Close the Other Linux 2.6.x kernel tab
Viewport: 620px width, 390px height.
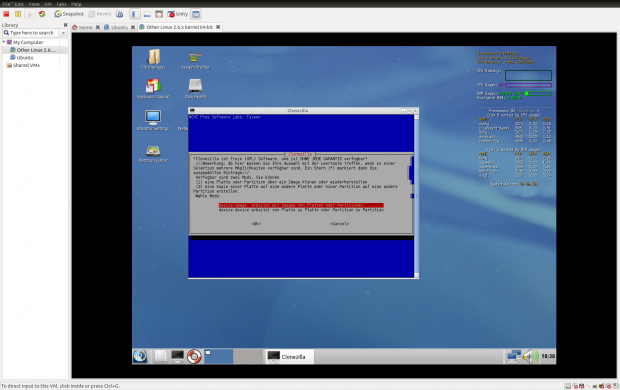coord(218,27)
